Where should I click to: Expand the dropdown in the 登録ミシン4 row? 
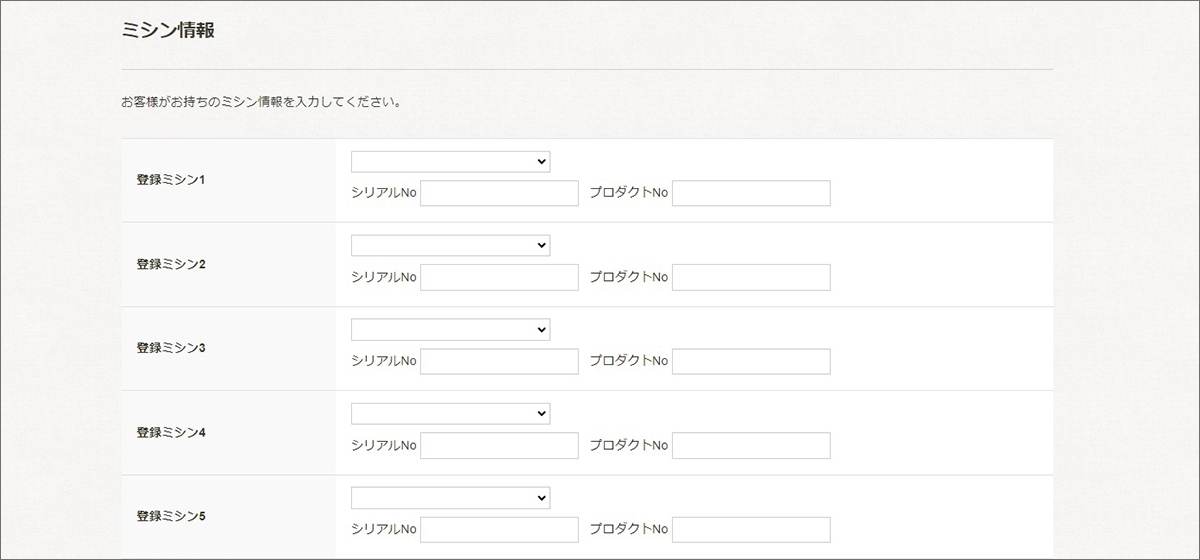click(x=450, y=414)
